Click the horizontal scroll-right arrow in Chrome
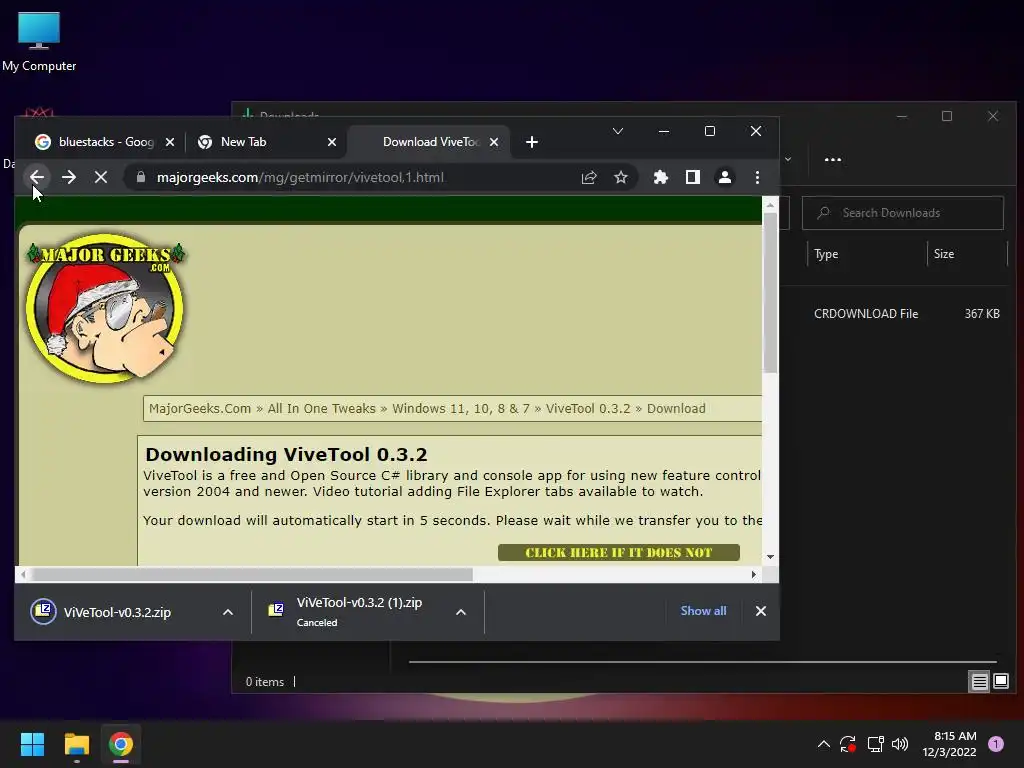The image size is (1024, 768). pyautogui.click(x=754, y=575)
